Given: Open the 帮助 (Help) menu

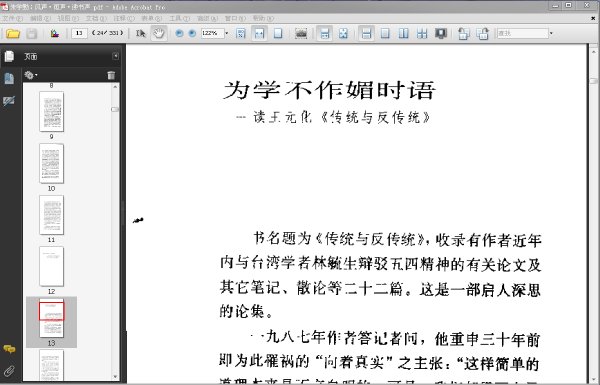Looking at the screenshot, I should click(263, 18).
